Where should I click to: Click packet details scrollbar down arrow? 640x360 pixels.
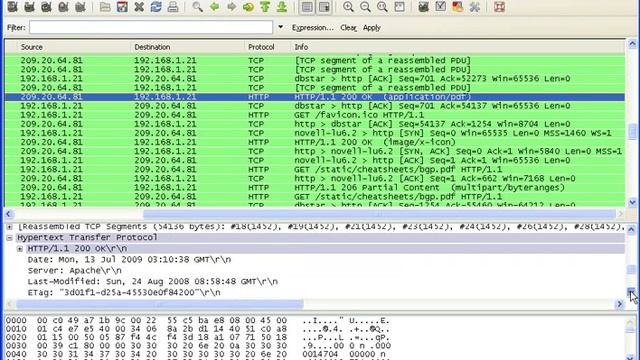(632, 291)
